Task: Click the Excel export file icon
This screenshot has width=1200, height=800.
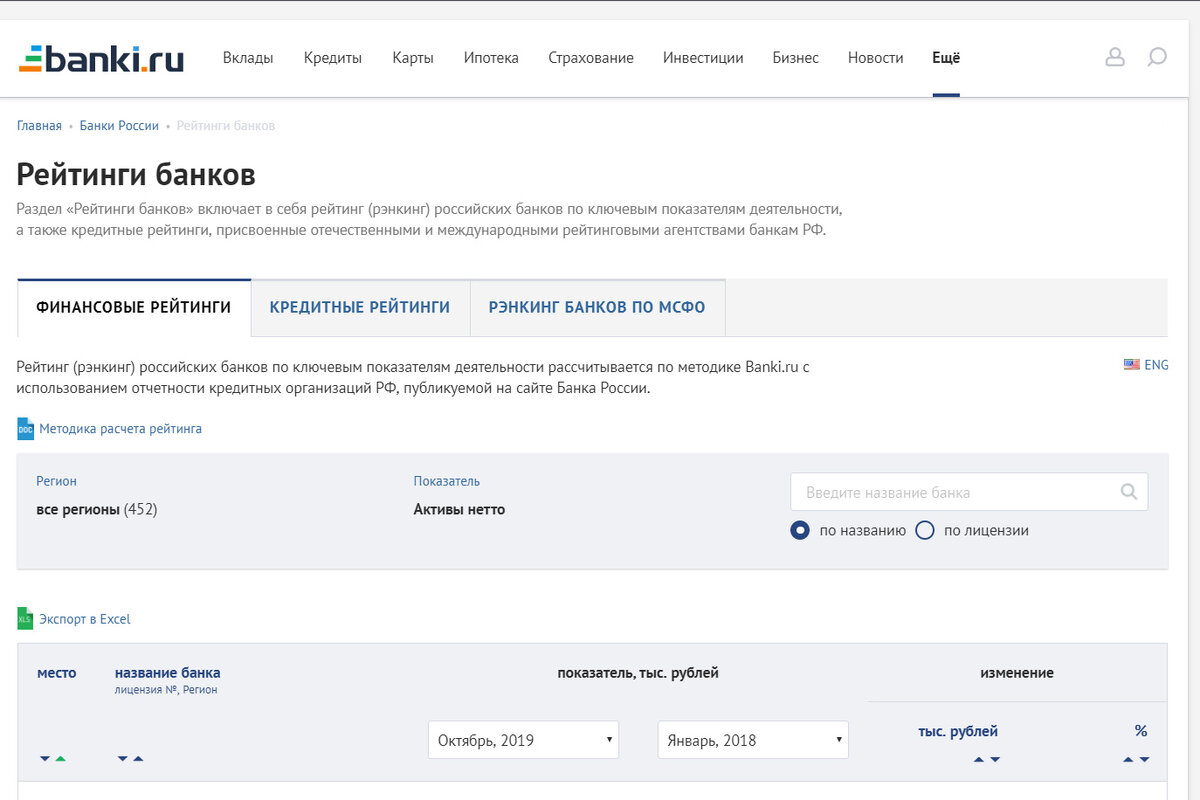Action: pos(25,619)
